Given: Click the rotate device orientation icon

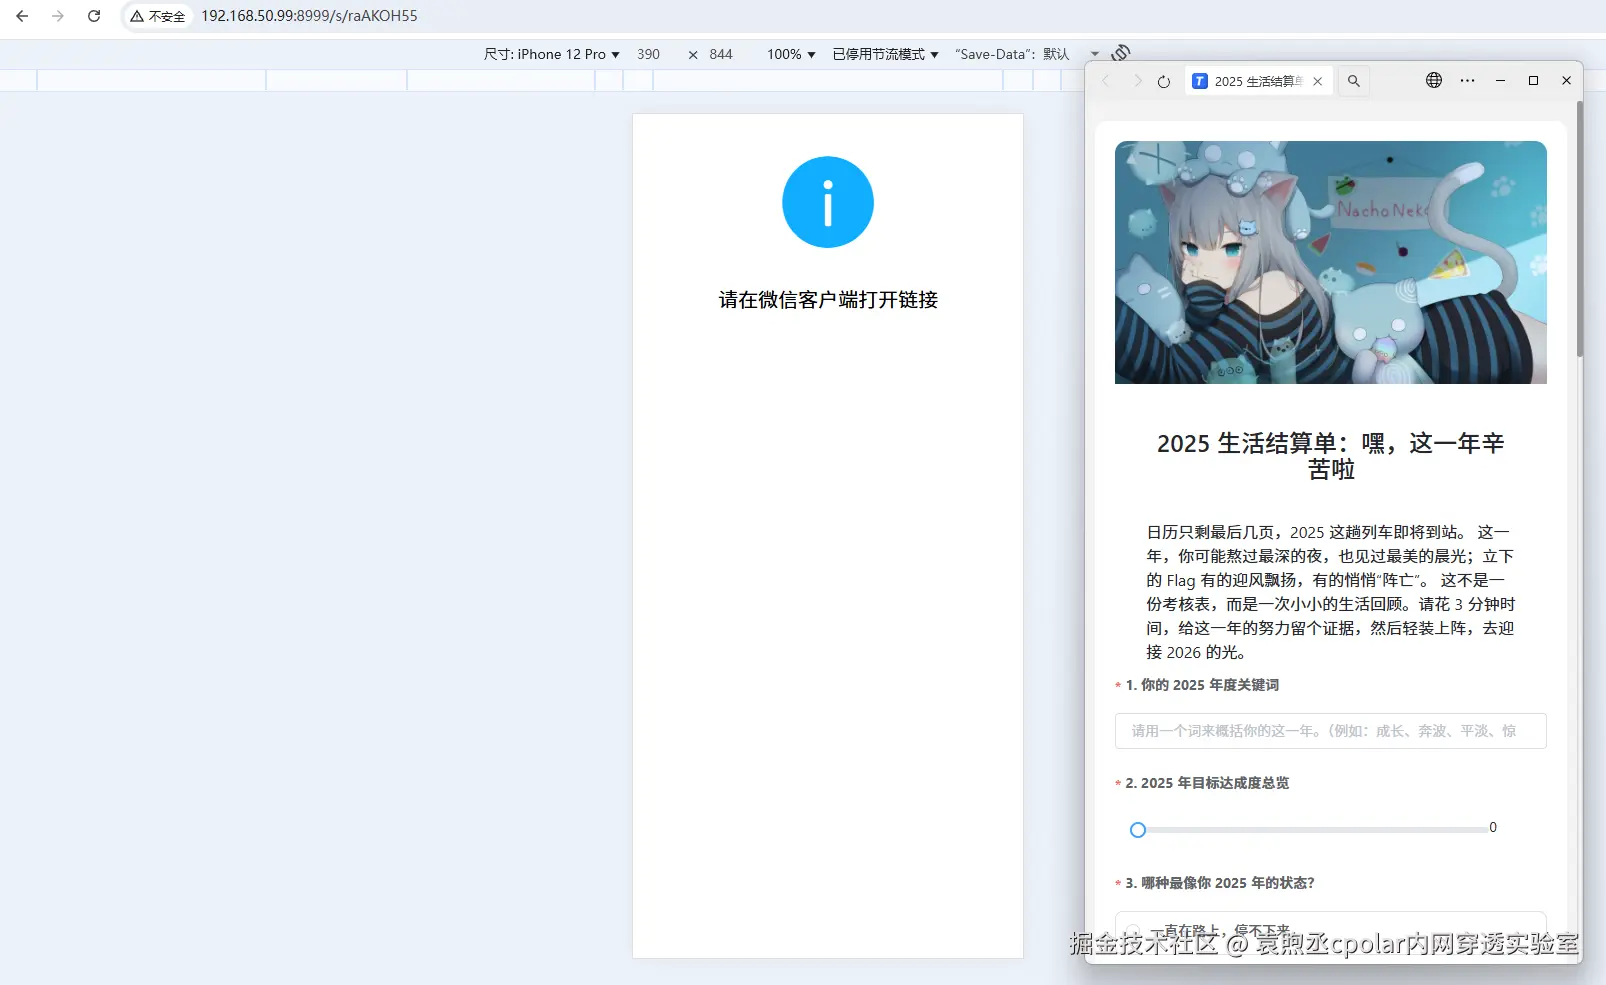Looking at the screenshot, I should pos(1120,52).
